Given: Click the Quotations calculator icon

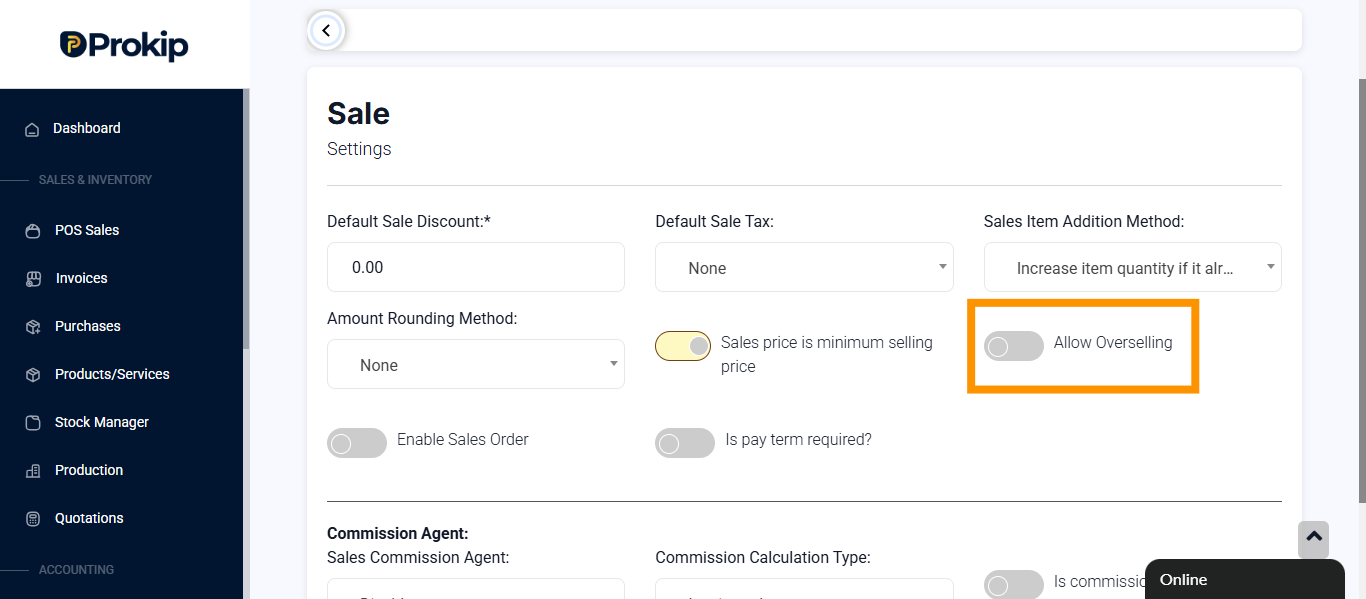Looking at the screenshot, I should [33, 519].
